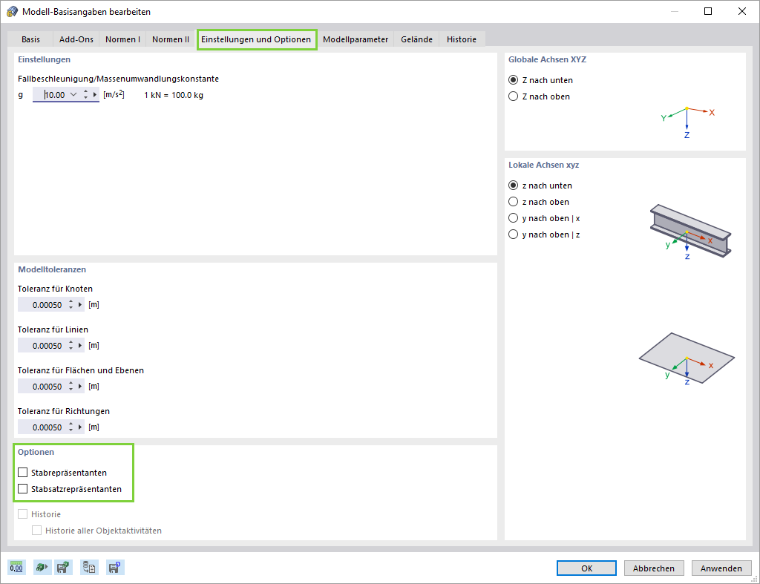Expand the arrow menu beside gravity g field
The height and width of the screenshot is (584, 760).
tap(95, 95)
